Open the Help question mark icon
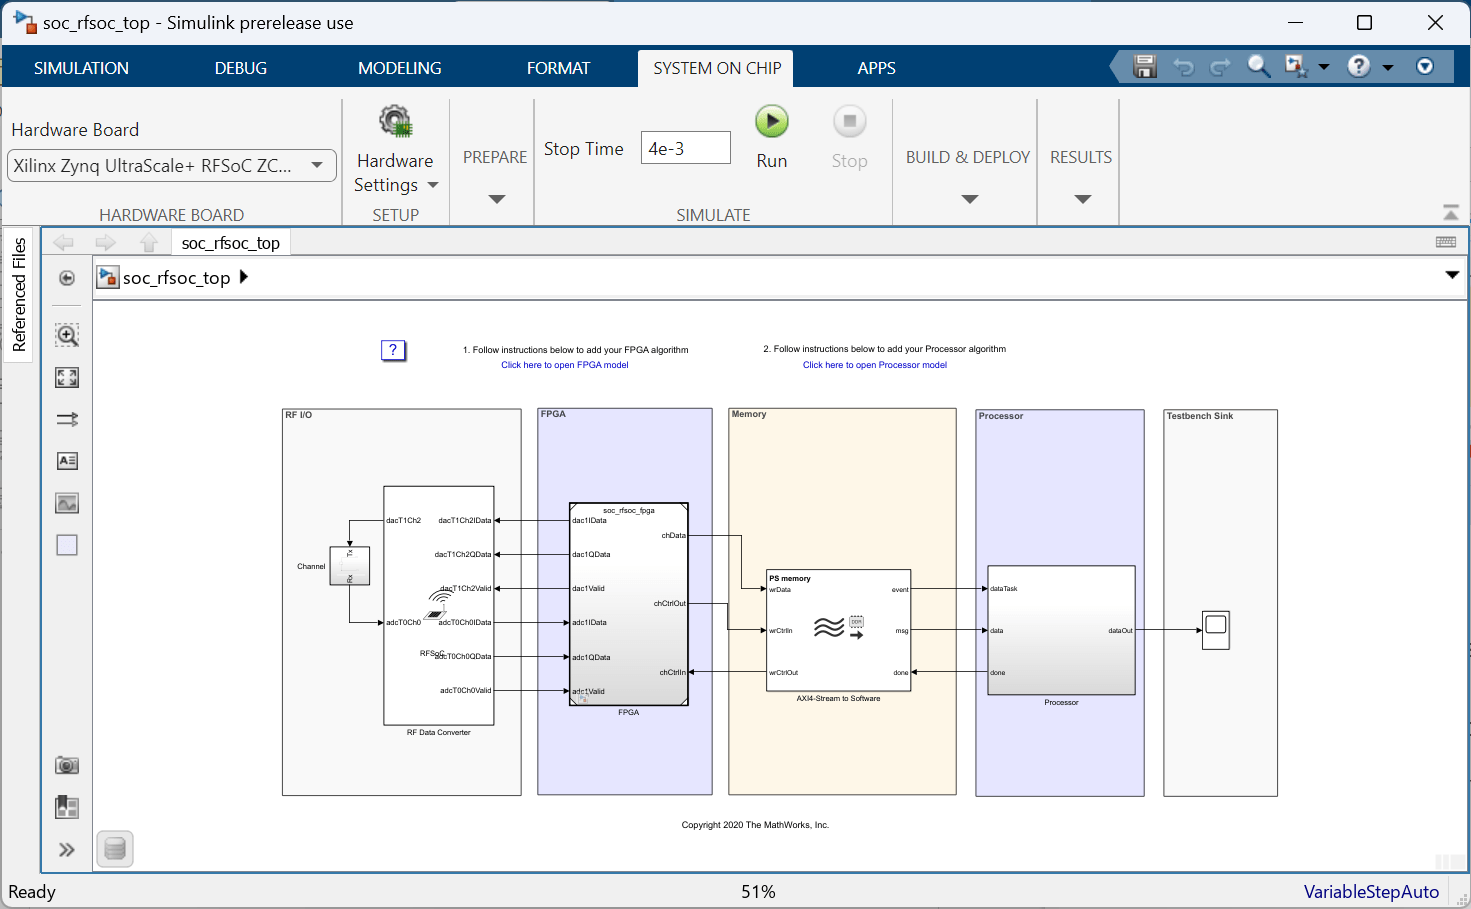 click(1358, 66)
